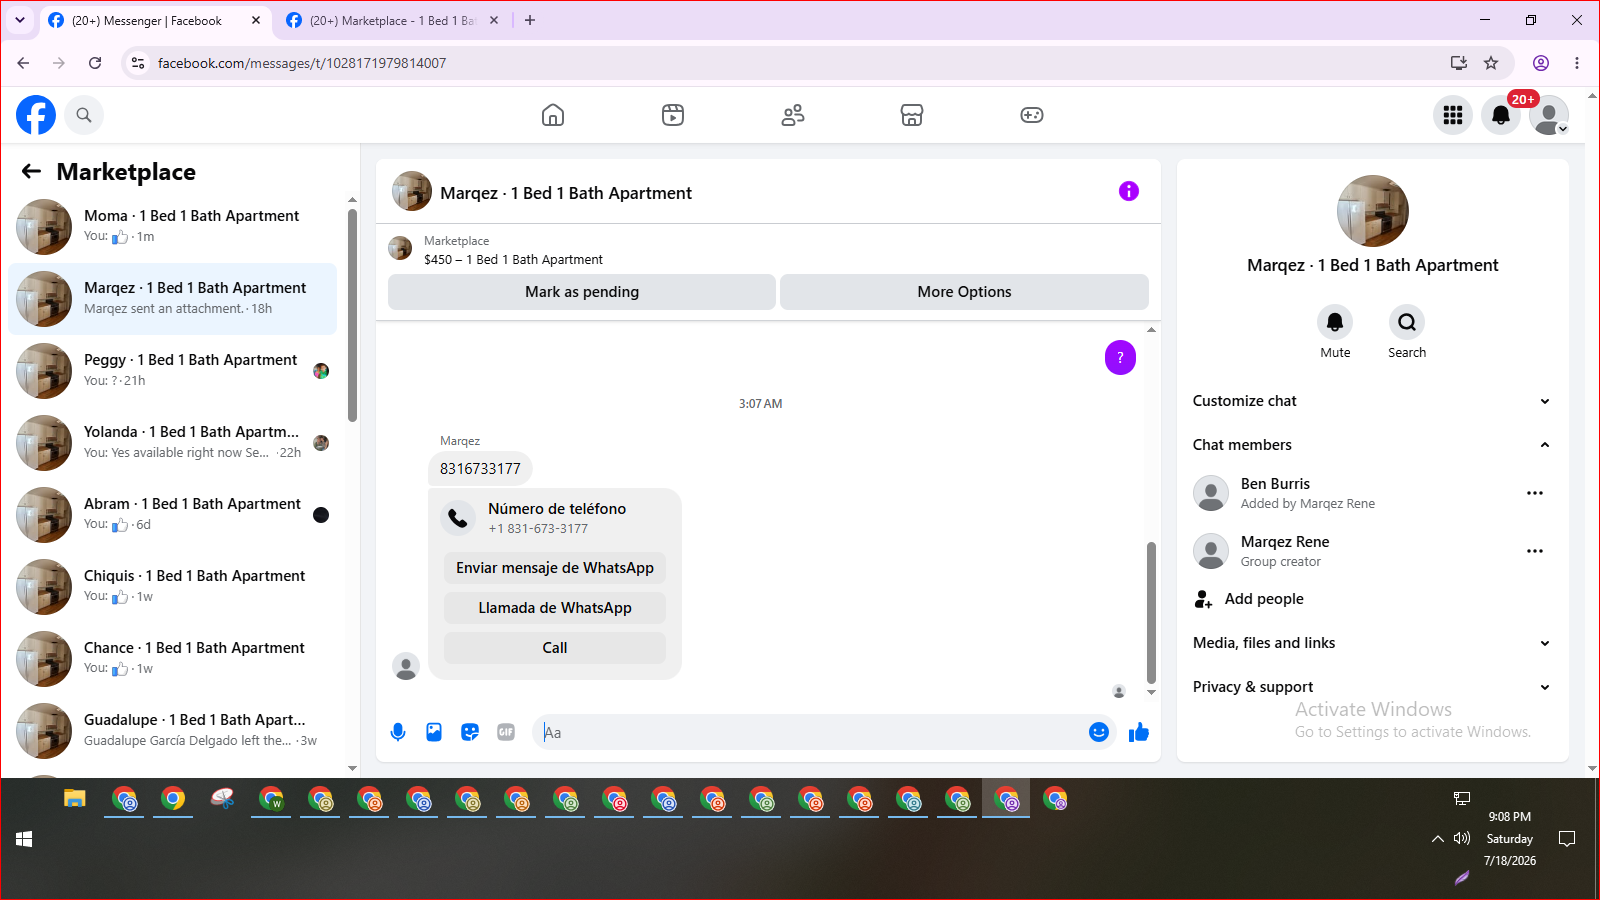Switch to the Marketplace 1 Bed 1 Bath tab
The height and width of the screenshot is (900, 1600).
pos(392,20)
